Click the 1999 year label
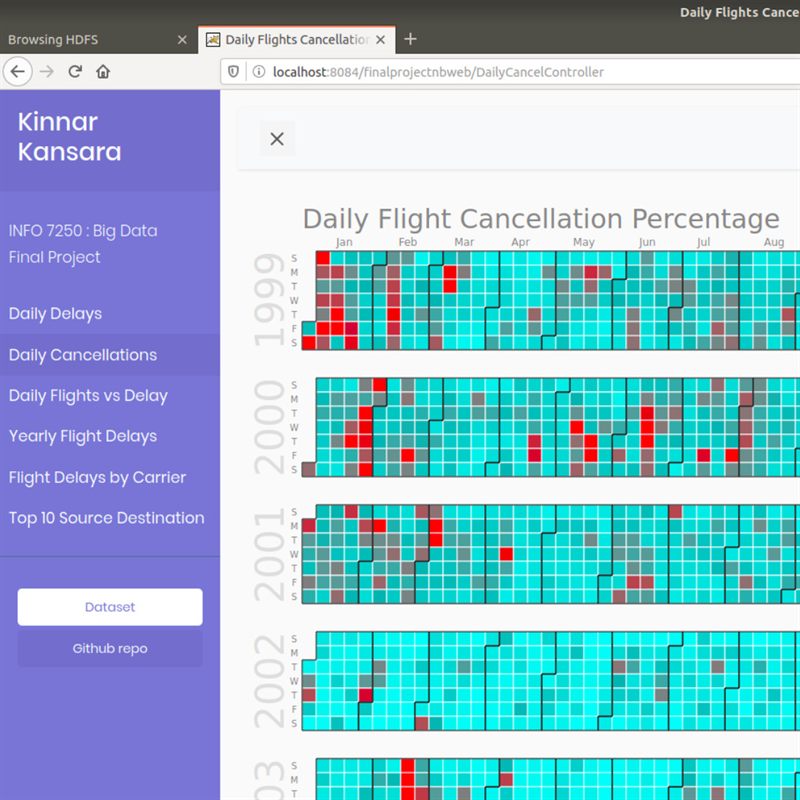Viewport: 800px width, 800px height. [269, 300]
